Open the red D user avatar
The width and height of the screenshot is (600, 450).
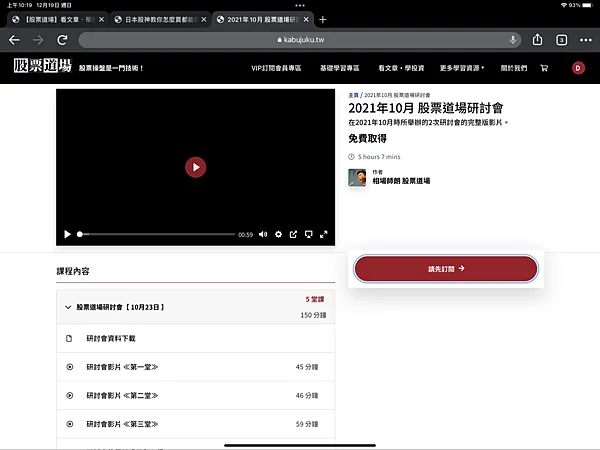[578, 68]
